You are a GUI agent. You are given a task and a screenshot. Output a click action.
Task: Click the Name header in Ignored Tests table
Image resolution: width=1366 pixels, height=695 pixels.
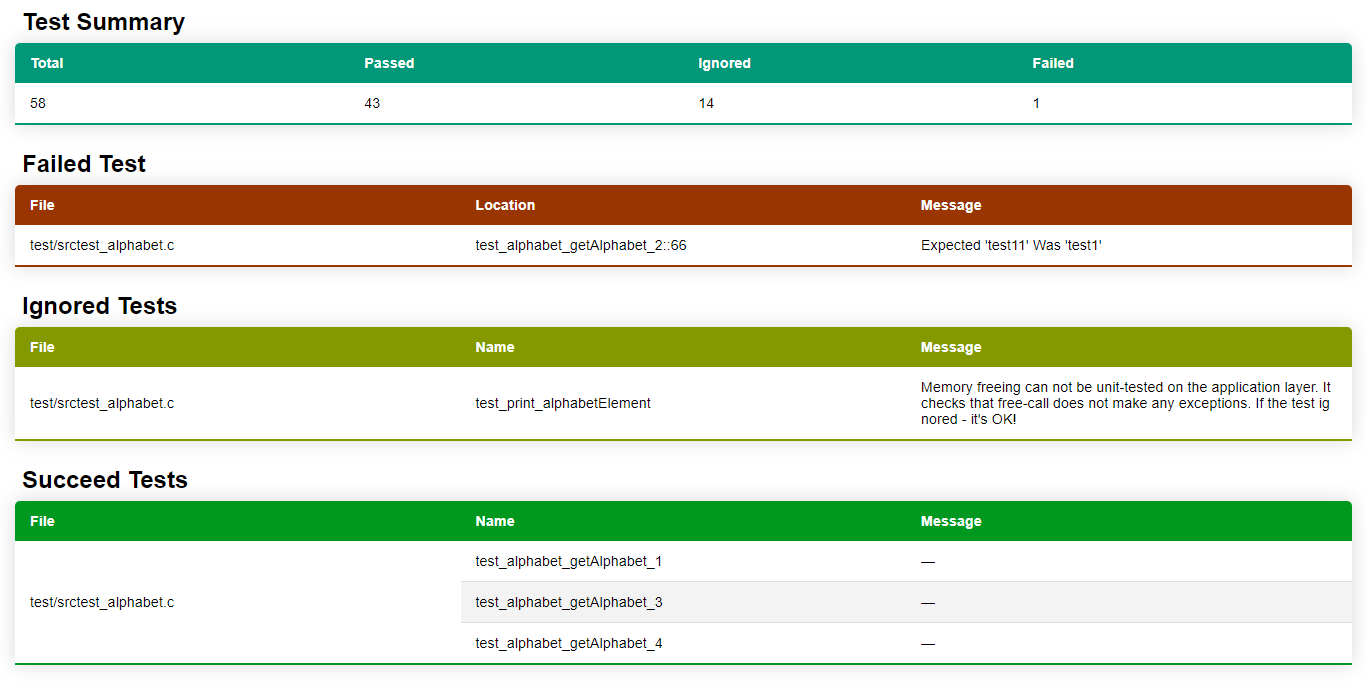tap(495, 347)
